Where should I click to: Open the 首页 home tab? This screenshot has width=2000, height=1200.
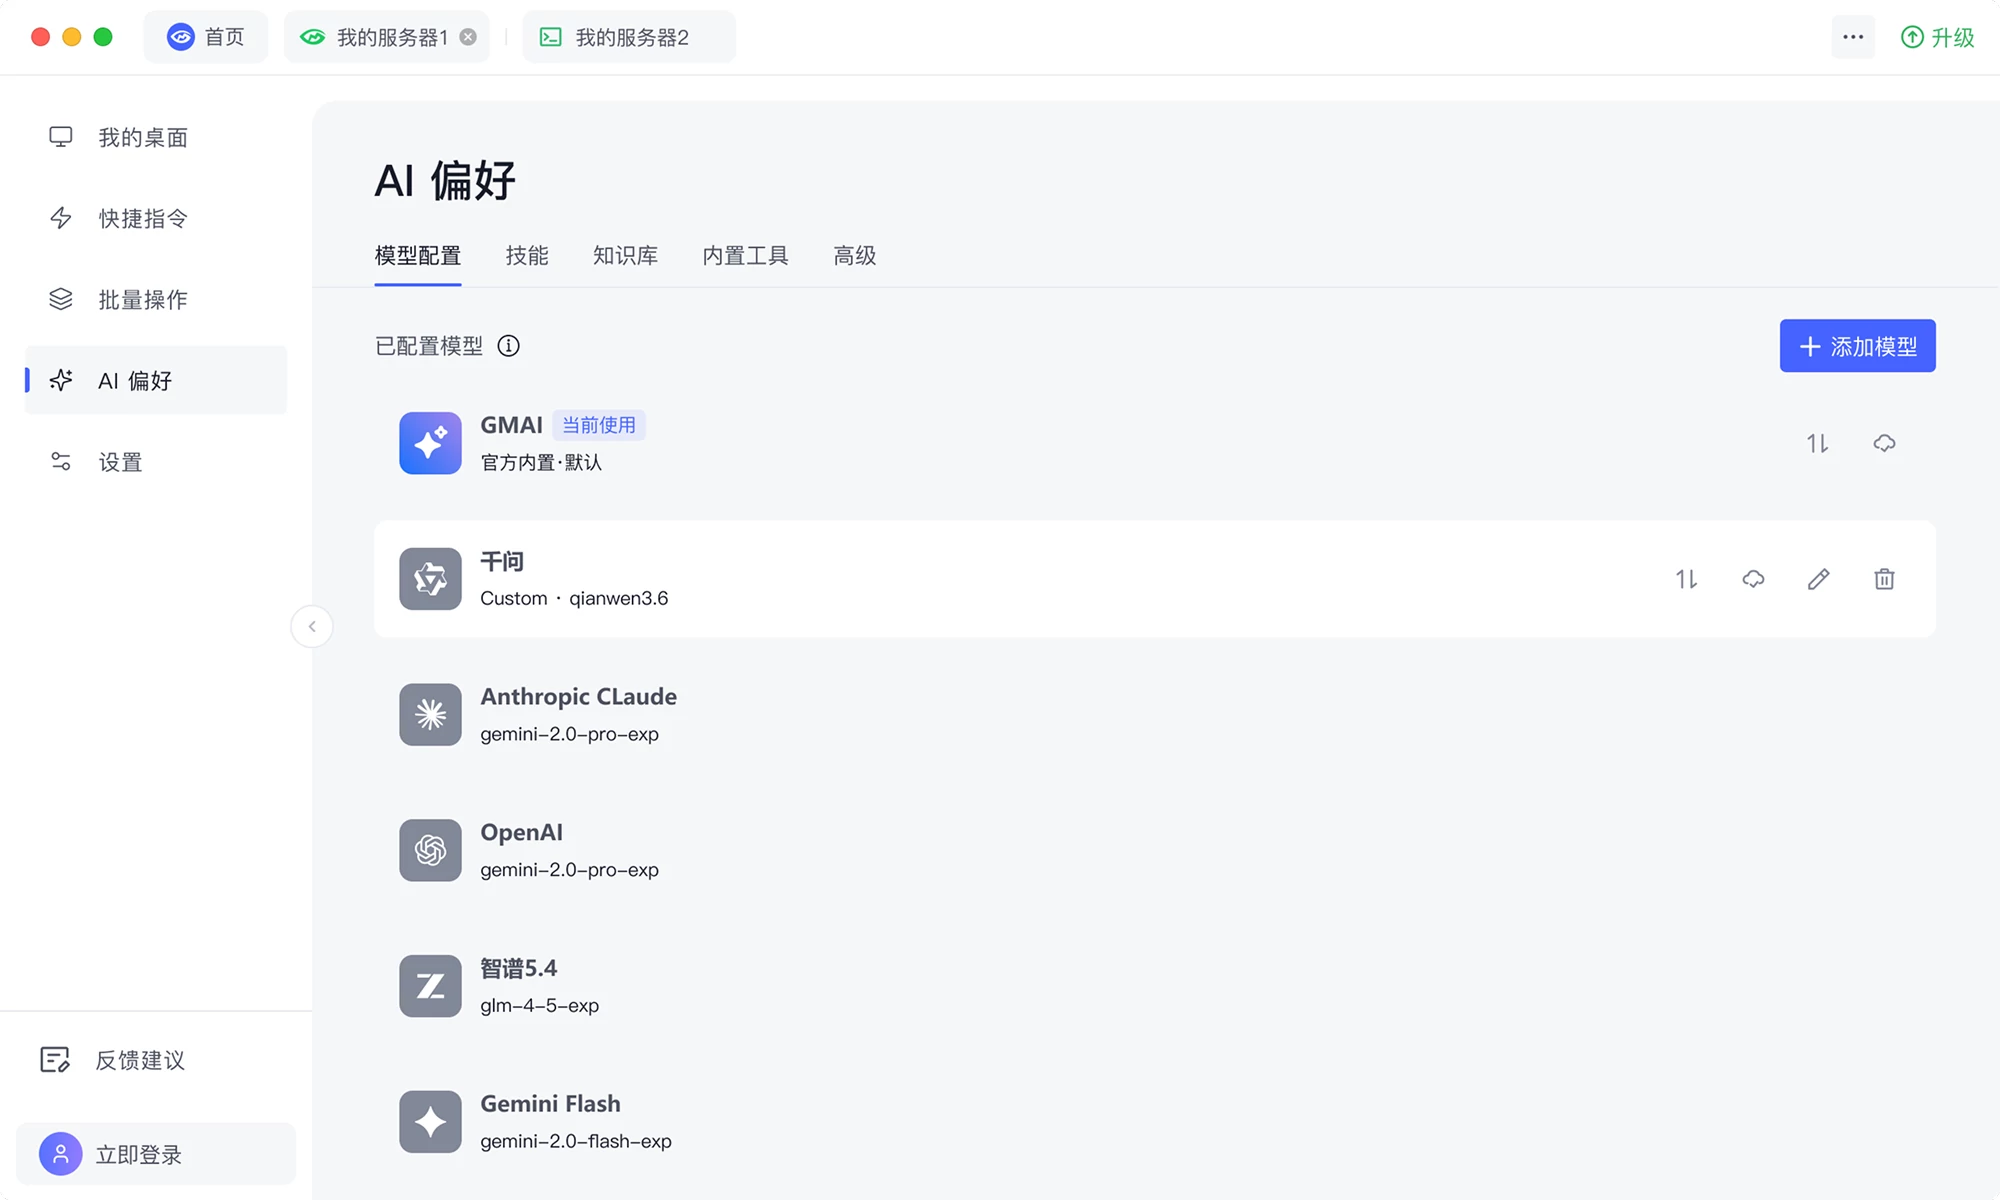pyautogui.click(x=206, y=37)
